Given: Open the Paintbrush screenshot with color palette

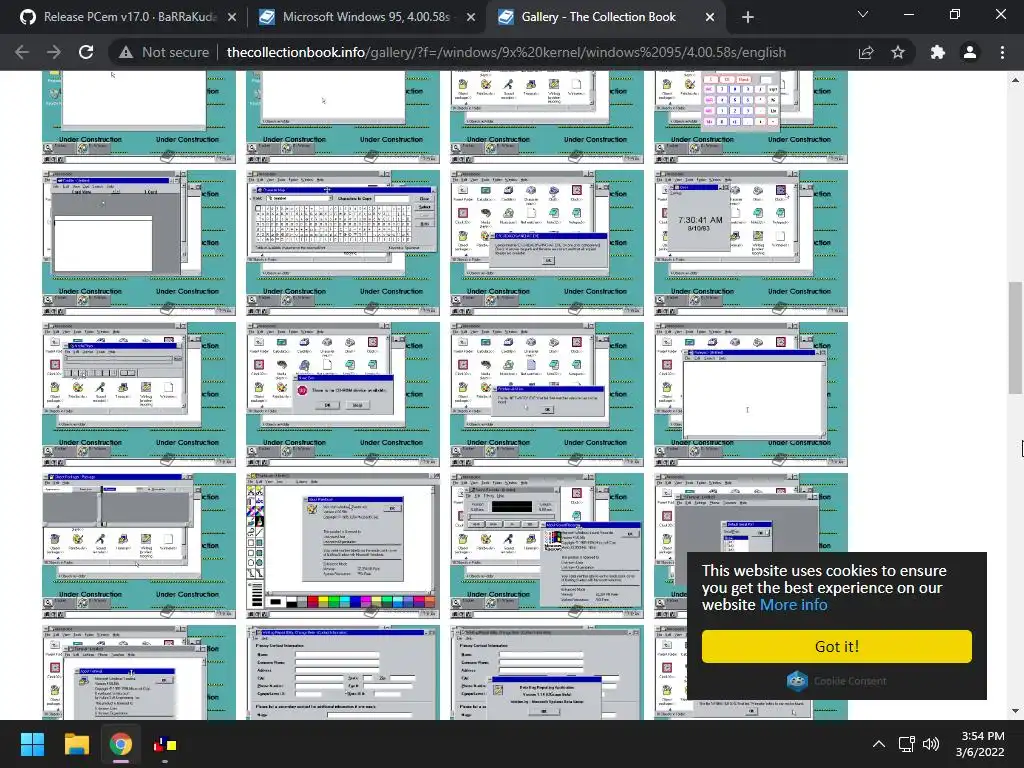Looking at the screenshot, I should 343,546.
